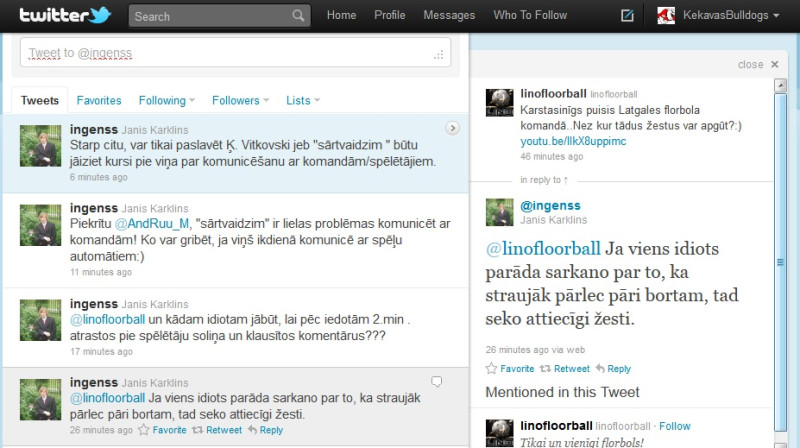Viewport: 800px width, 448px height.
Task: Click @AndRuu_M mention link
Action: [x=152, y=223]
